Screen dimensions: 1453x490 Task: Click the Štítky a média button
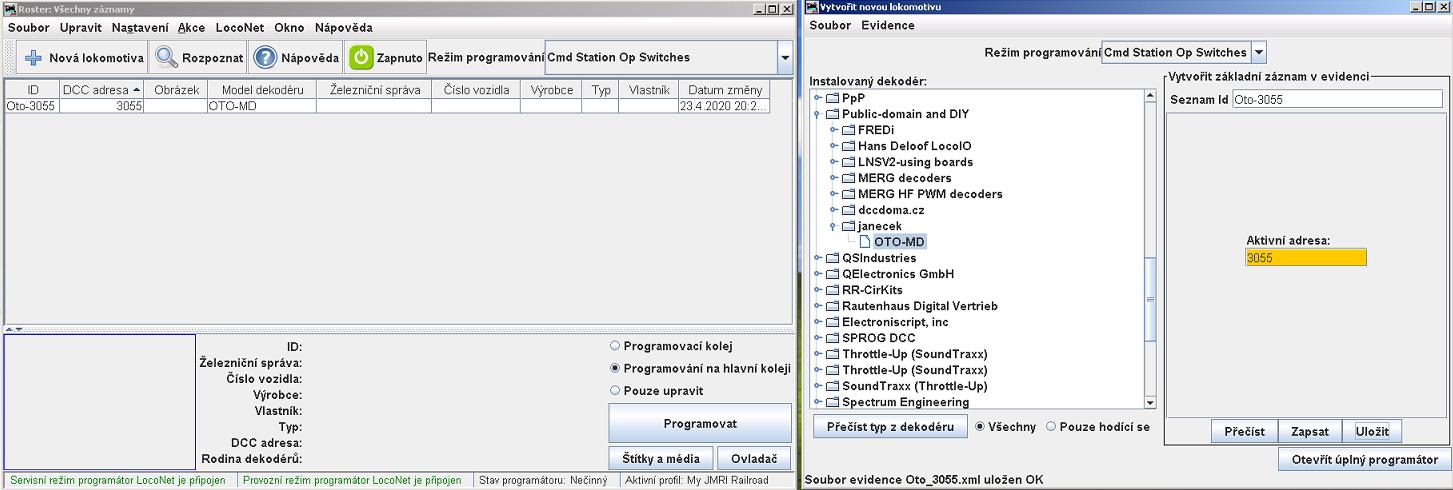pos(661,458)
